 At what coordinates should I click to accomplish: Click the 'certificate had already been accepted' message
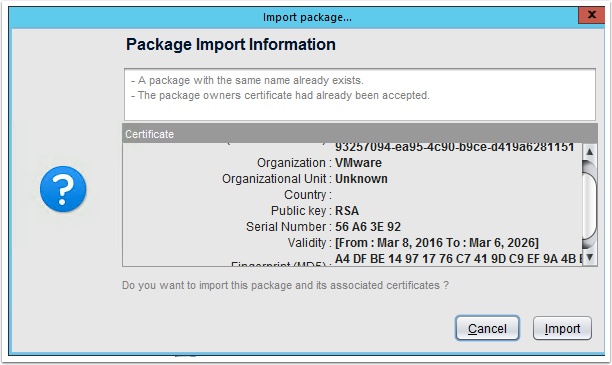pos(280,96)
